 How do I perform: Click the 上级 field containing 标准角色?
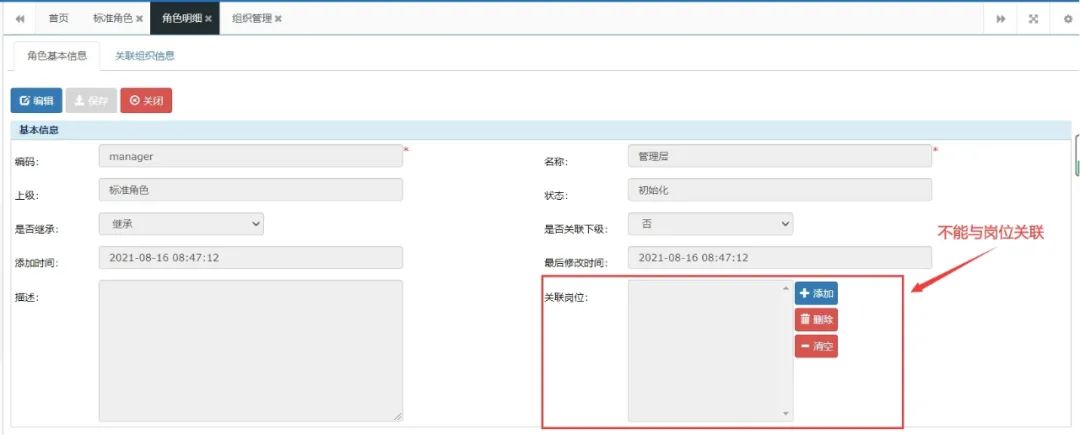point(251,190)
